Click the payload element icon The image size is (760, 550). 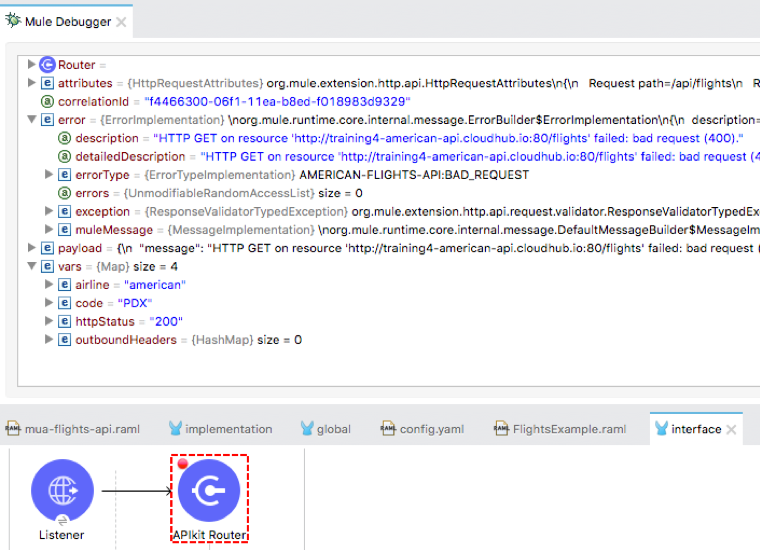[47, 248]
